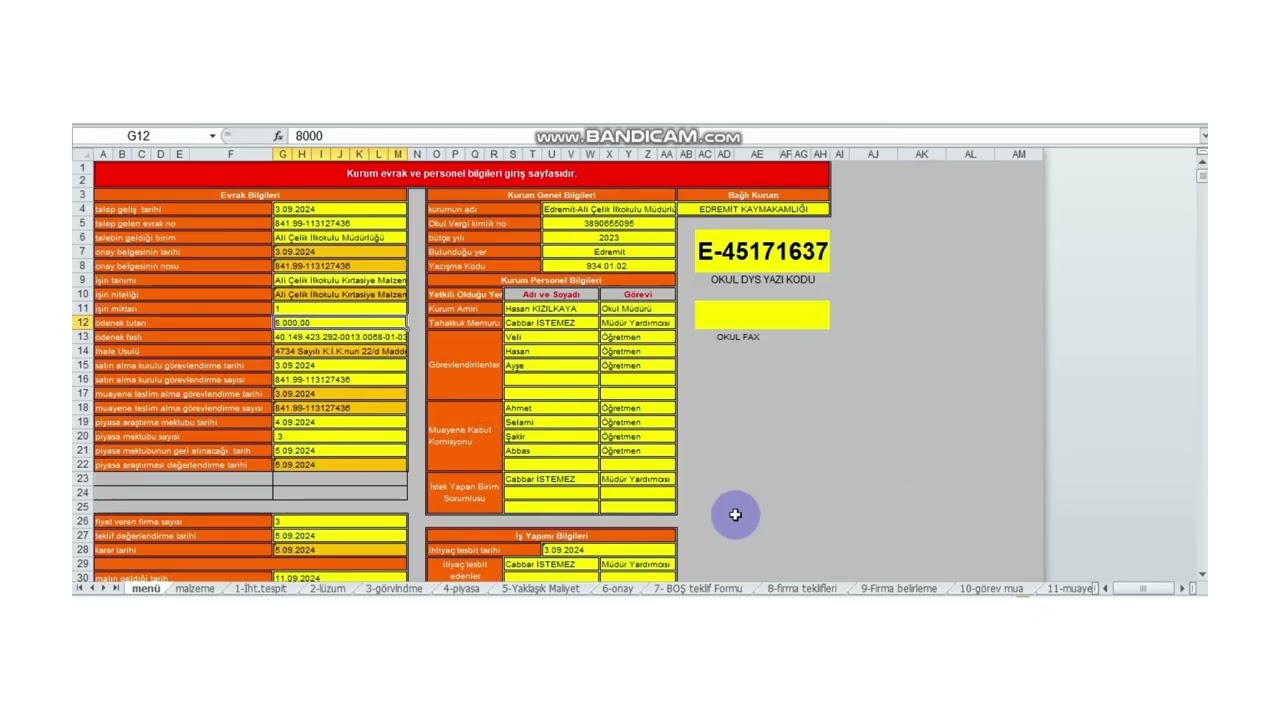Click the fx insert function icon
Screen dimensions: 1280x720
point(278,136)
